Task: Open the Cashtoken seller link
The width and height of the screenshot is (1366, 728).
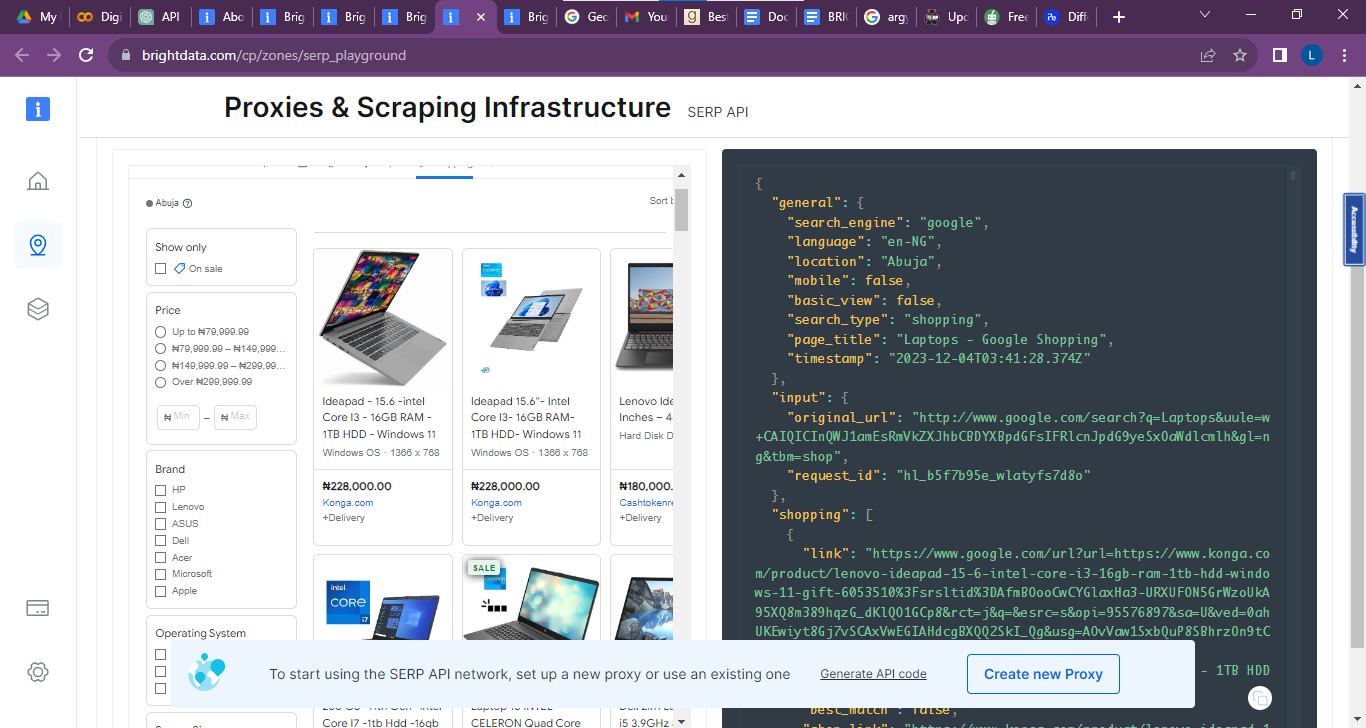Action: click(x=646, y=503)
